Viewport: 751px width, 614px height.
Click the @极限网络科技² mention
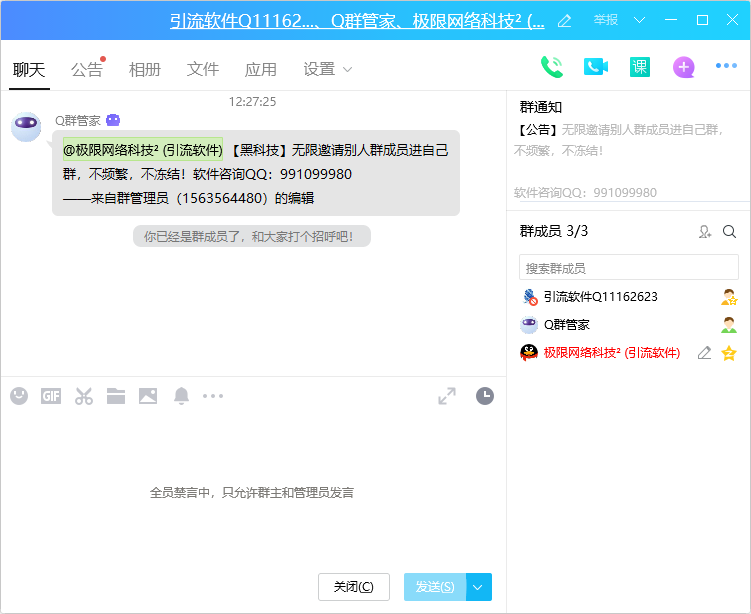click(143, 150)
